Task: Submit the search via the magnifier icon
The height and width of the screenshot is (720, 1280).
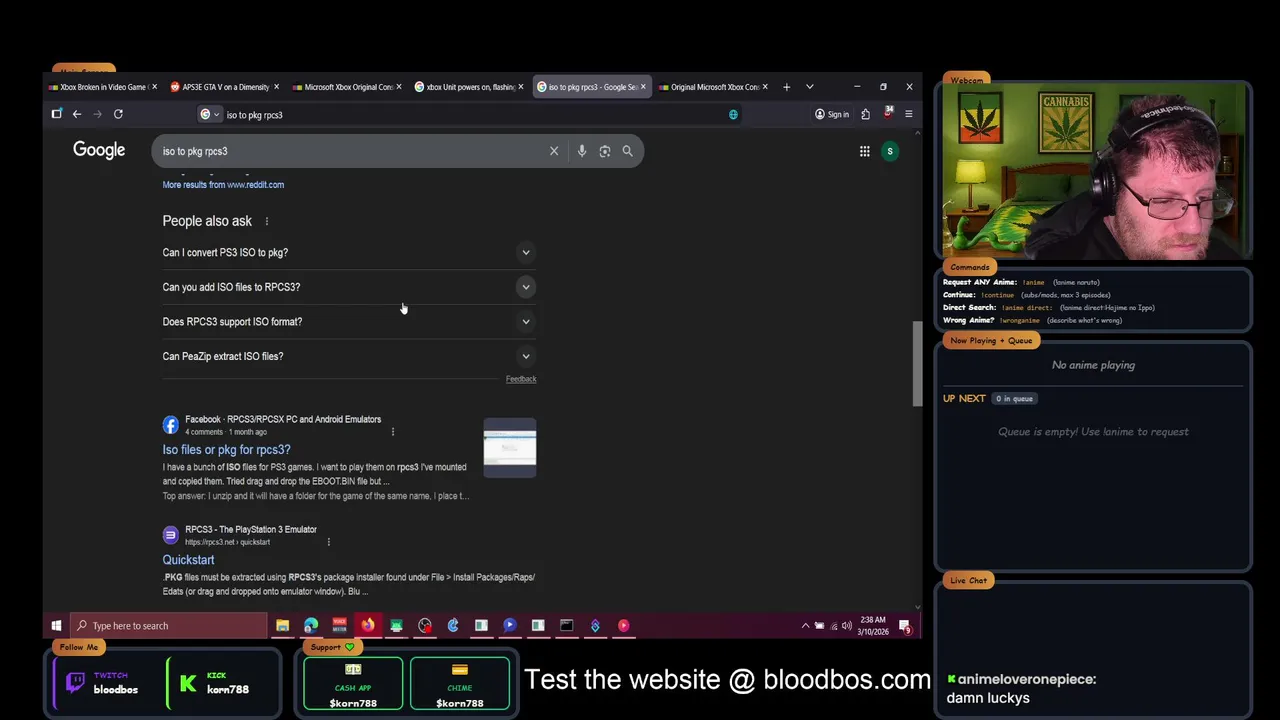Action: coord(628,151)
